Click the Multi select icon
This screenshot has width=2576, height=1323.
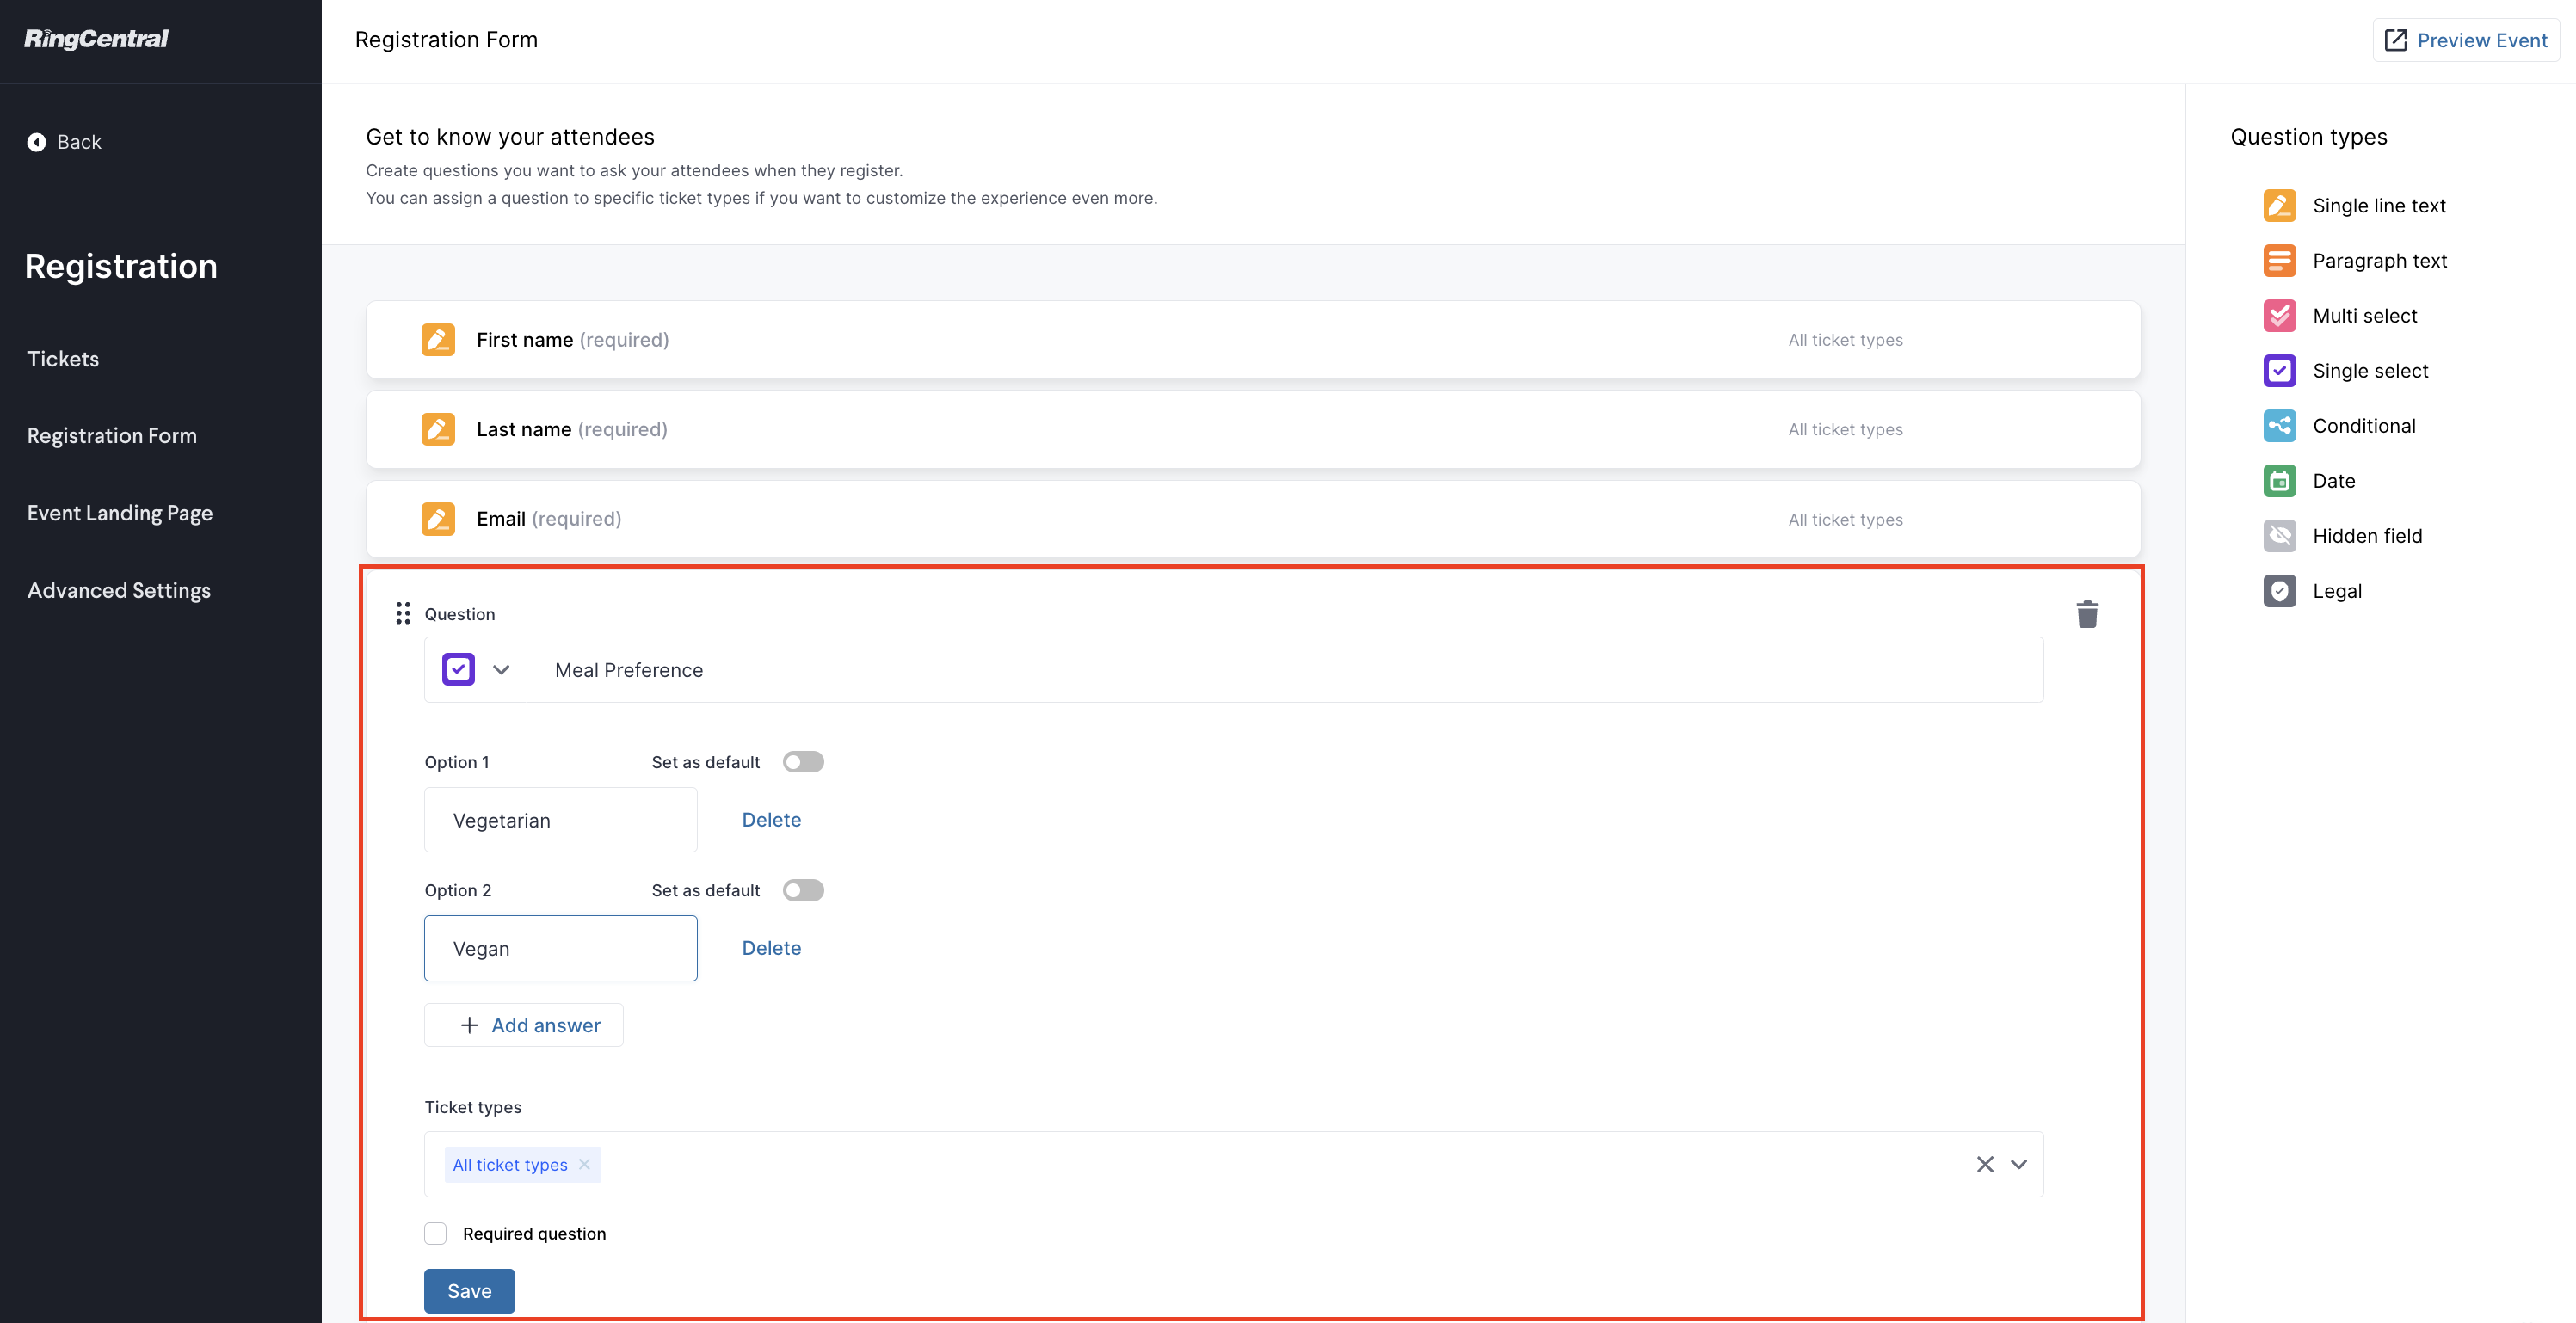click(2279, 315)
